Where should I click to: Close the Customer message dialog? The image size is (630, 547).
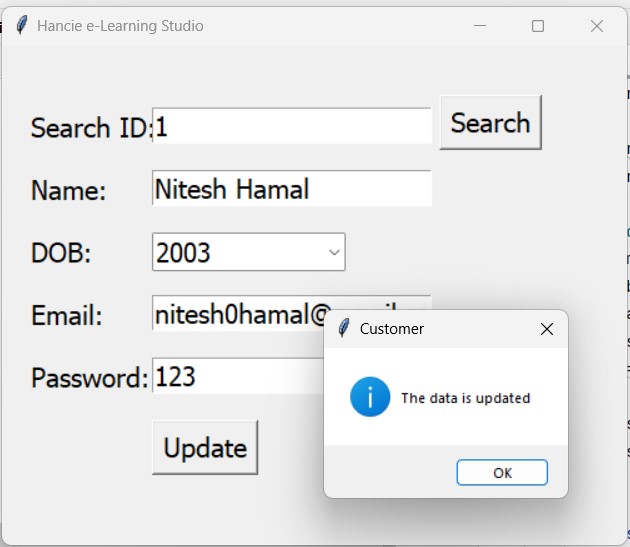click(546, 329)
